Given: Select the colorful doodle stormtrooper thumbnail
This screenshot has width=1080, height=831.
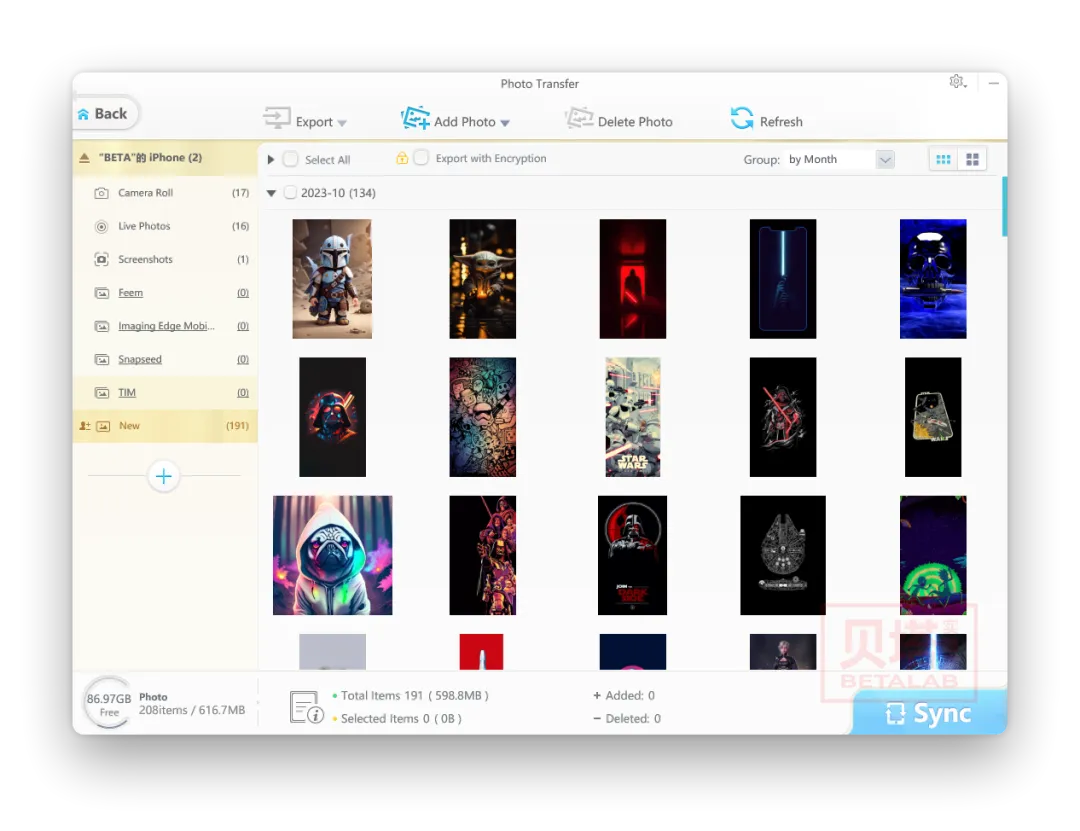Looking at the screenshot, I should coord(482,417).
